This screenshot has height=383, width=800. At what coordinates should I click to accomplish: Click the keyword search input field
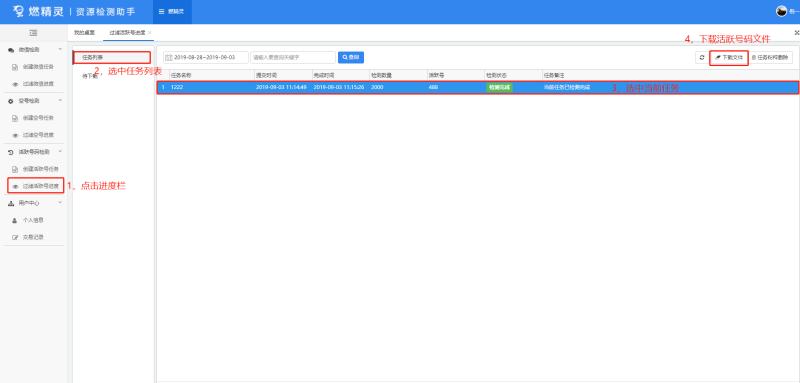pos(293,58)
